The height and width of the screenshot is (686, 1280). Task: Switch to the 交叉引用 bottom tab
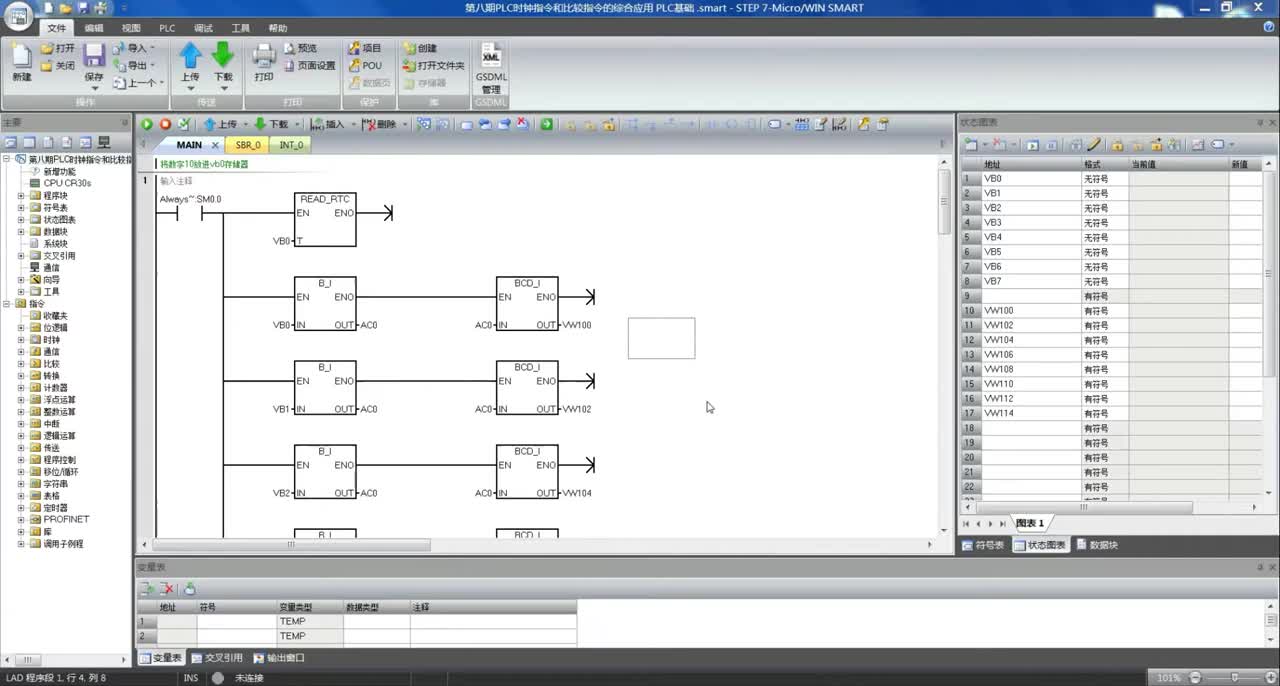[217, 658]
